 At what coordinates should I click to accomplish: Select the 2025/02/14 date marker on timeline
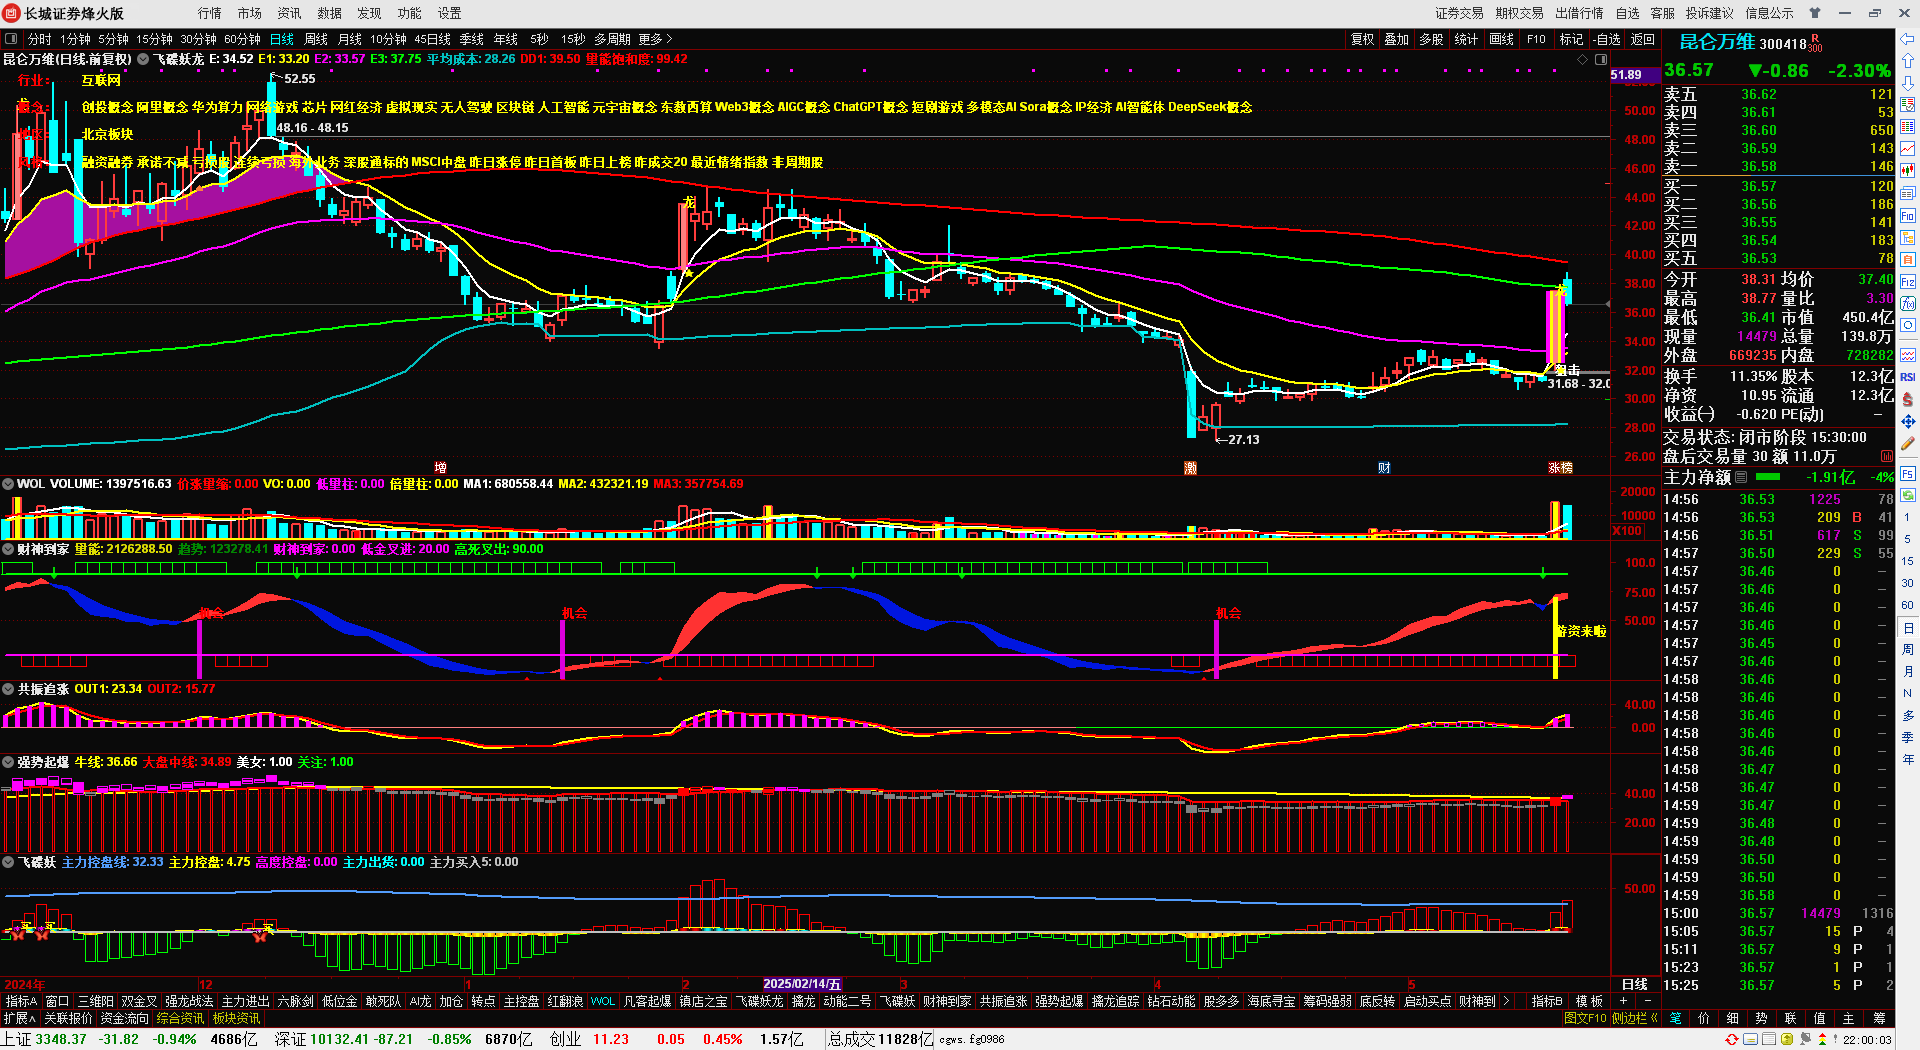click(x=802, y=985)
